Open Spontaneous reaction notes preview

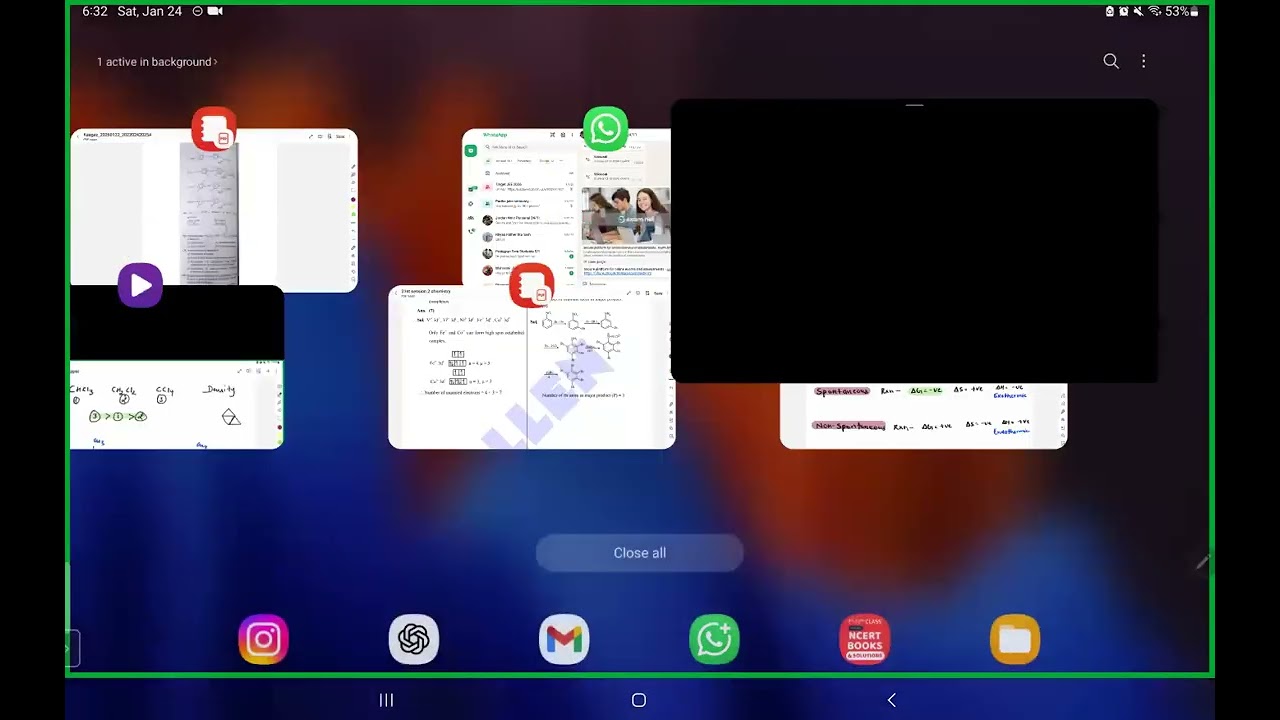coord(923,416)
